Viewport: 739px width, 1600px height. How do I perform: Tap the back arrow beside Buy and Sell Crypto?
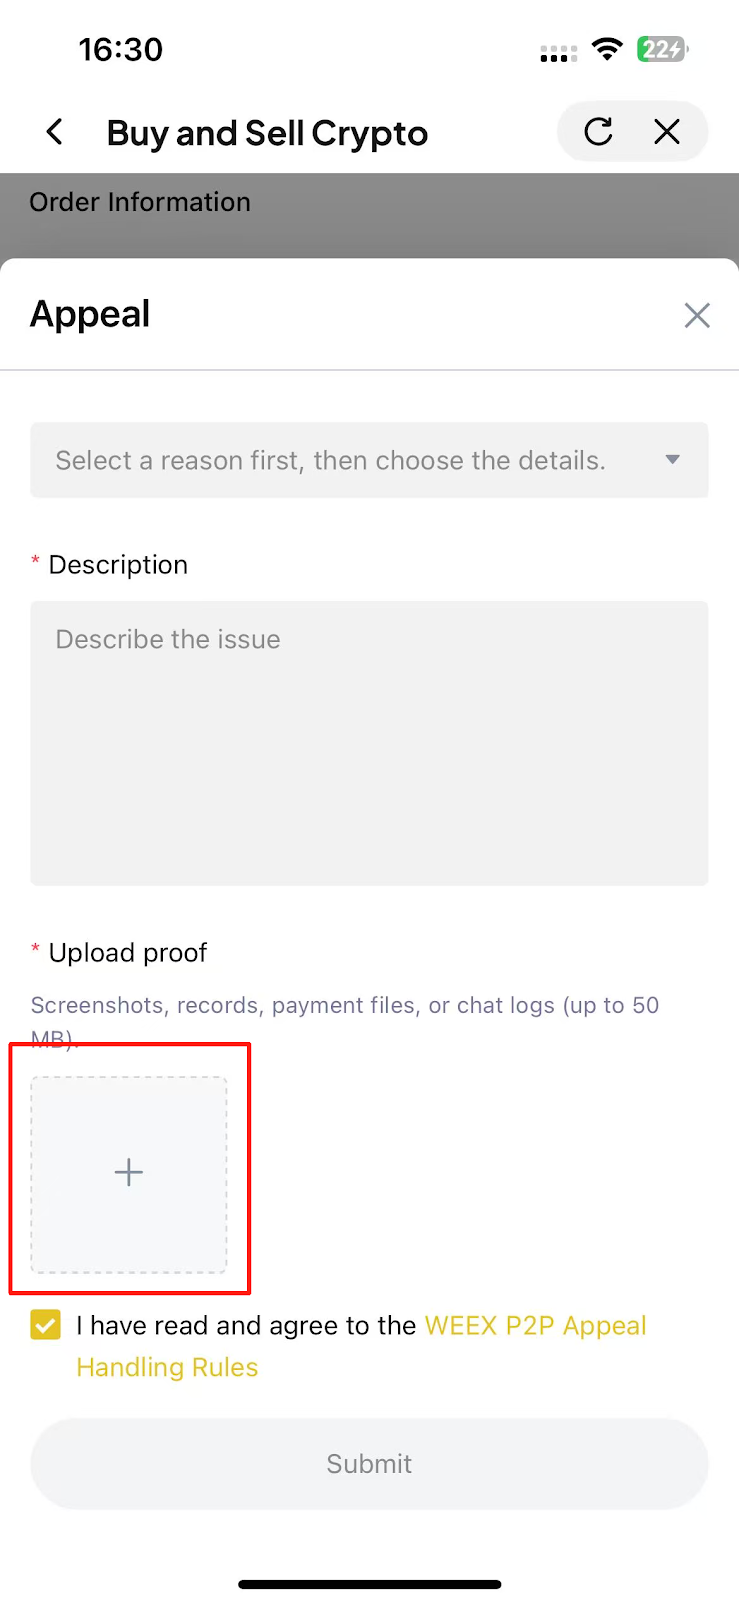55,132
